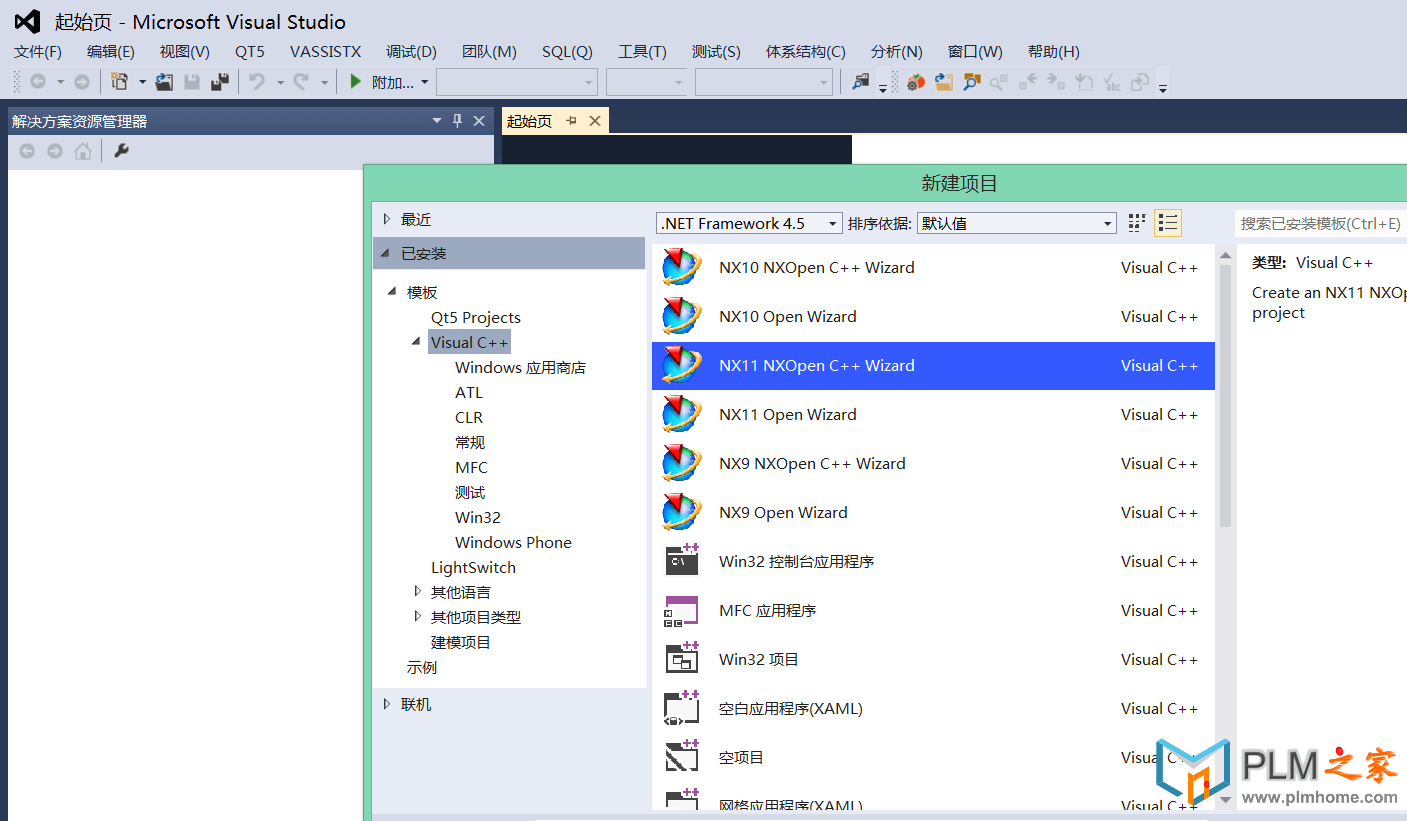Click the Visual Assist find symbol icon
Viewport: 1407px width, 821px height.
point(971,82)
